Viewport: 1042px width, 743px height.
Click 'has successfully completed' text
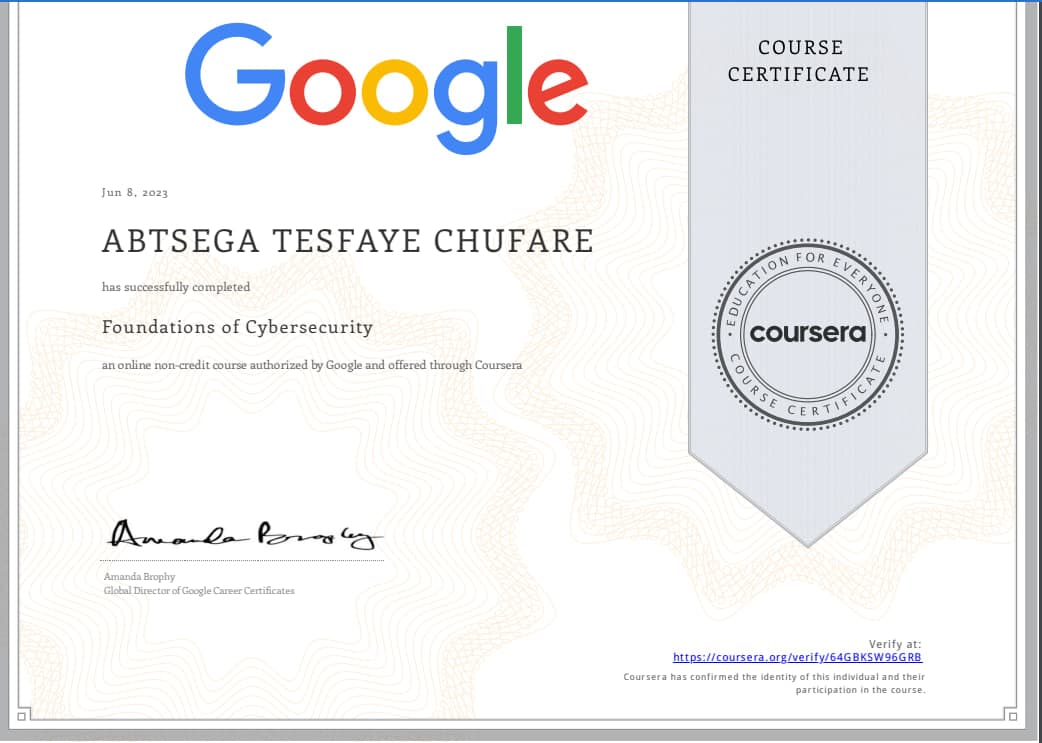coord(176,287)
